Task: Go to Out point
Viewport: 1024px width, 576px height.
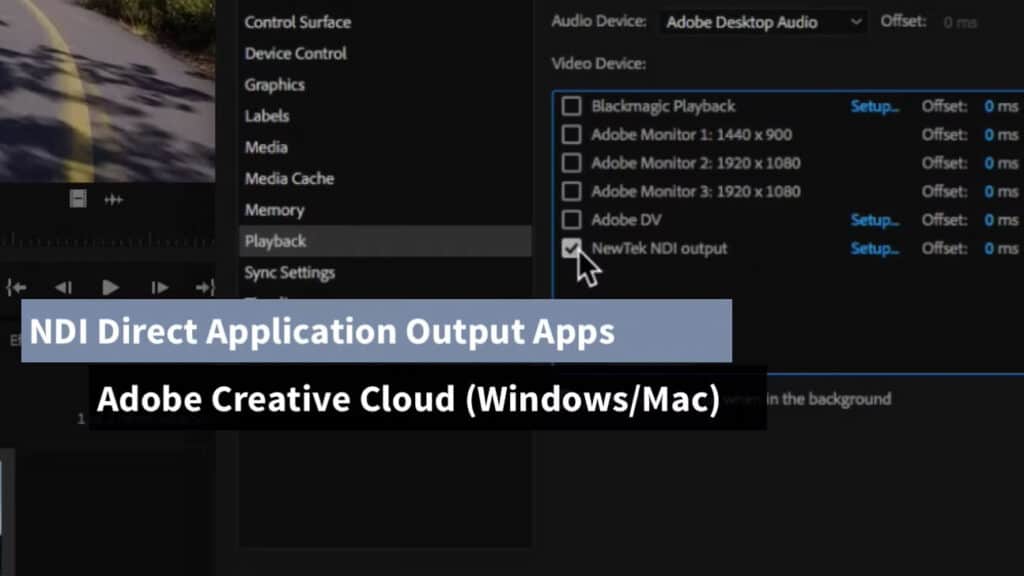Action: pos(205,288)
